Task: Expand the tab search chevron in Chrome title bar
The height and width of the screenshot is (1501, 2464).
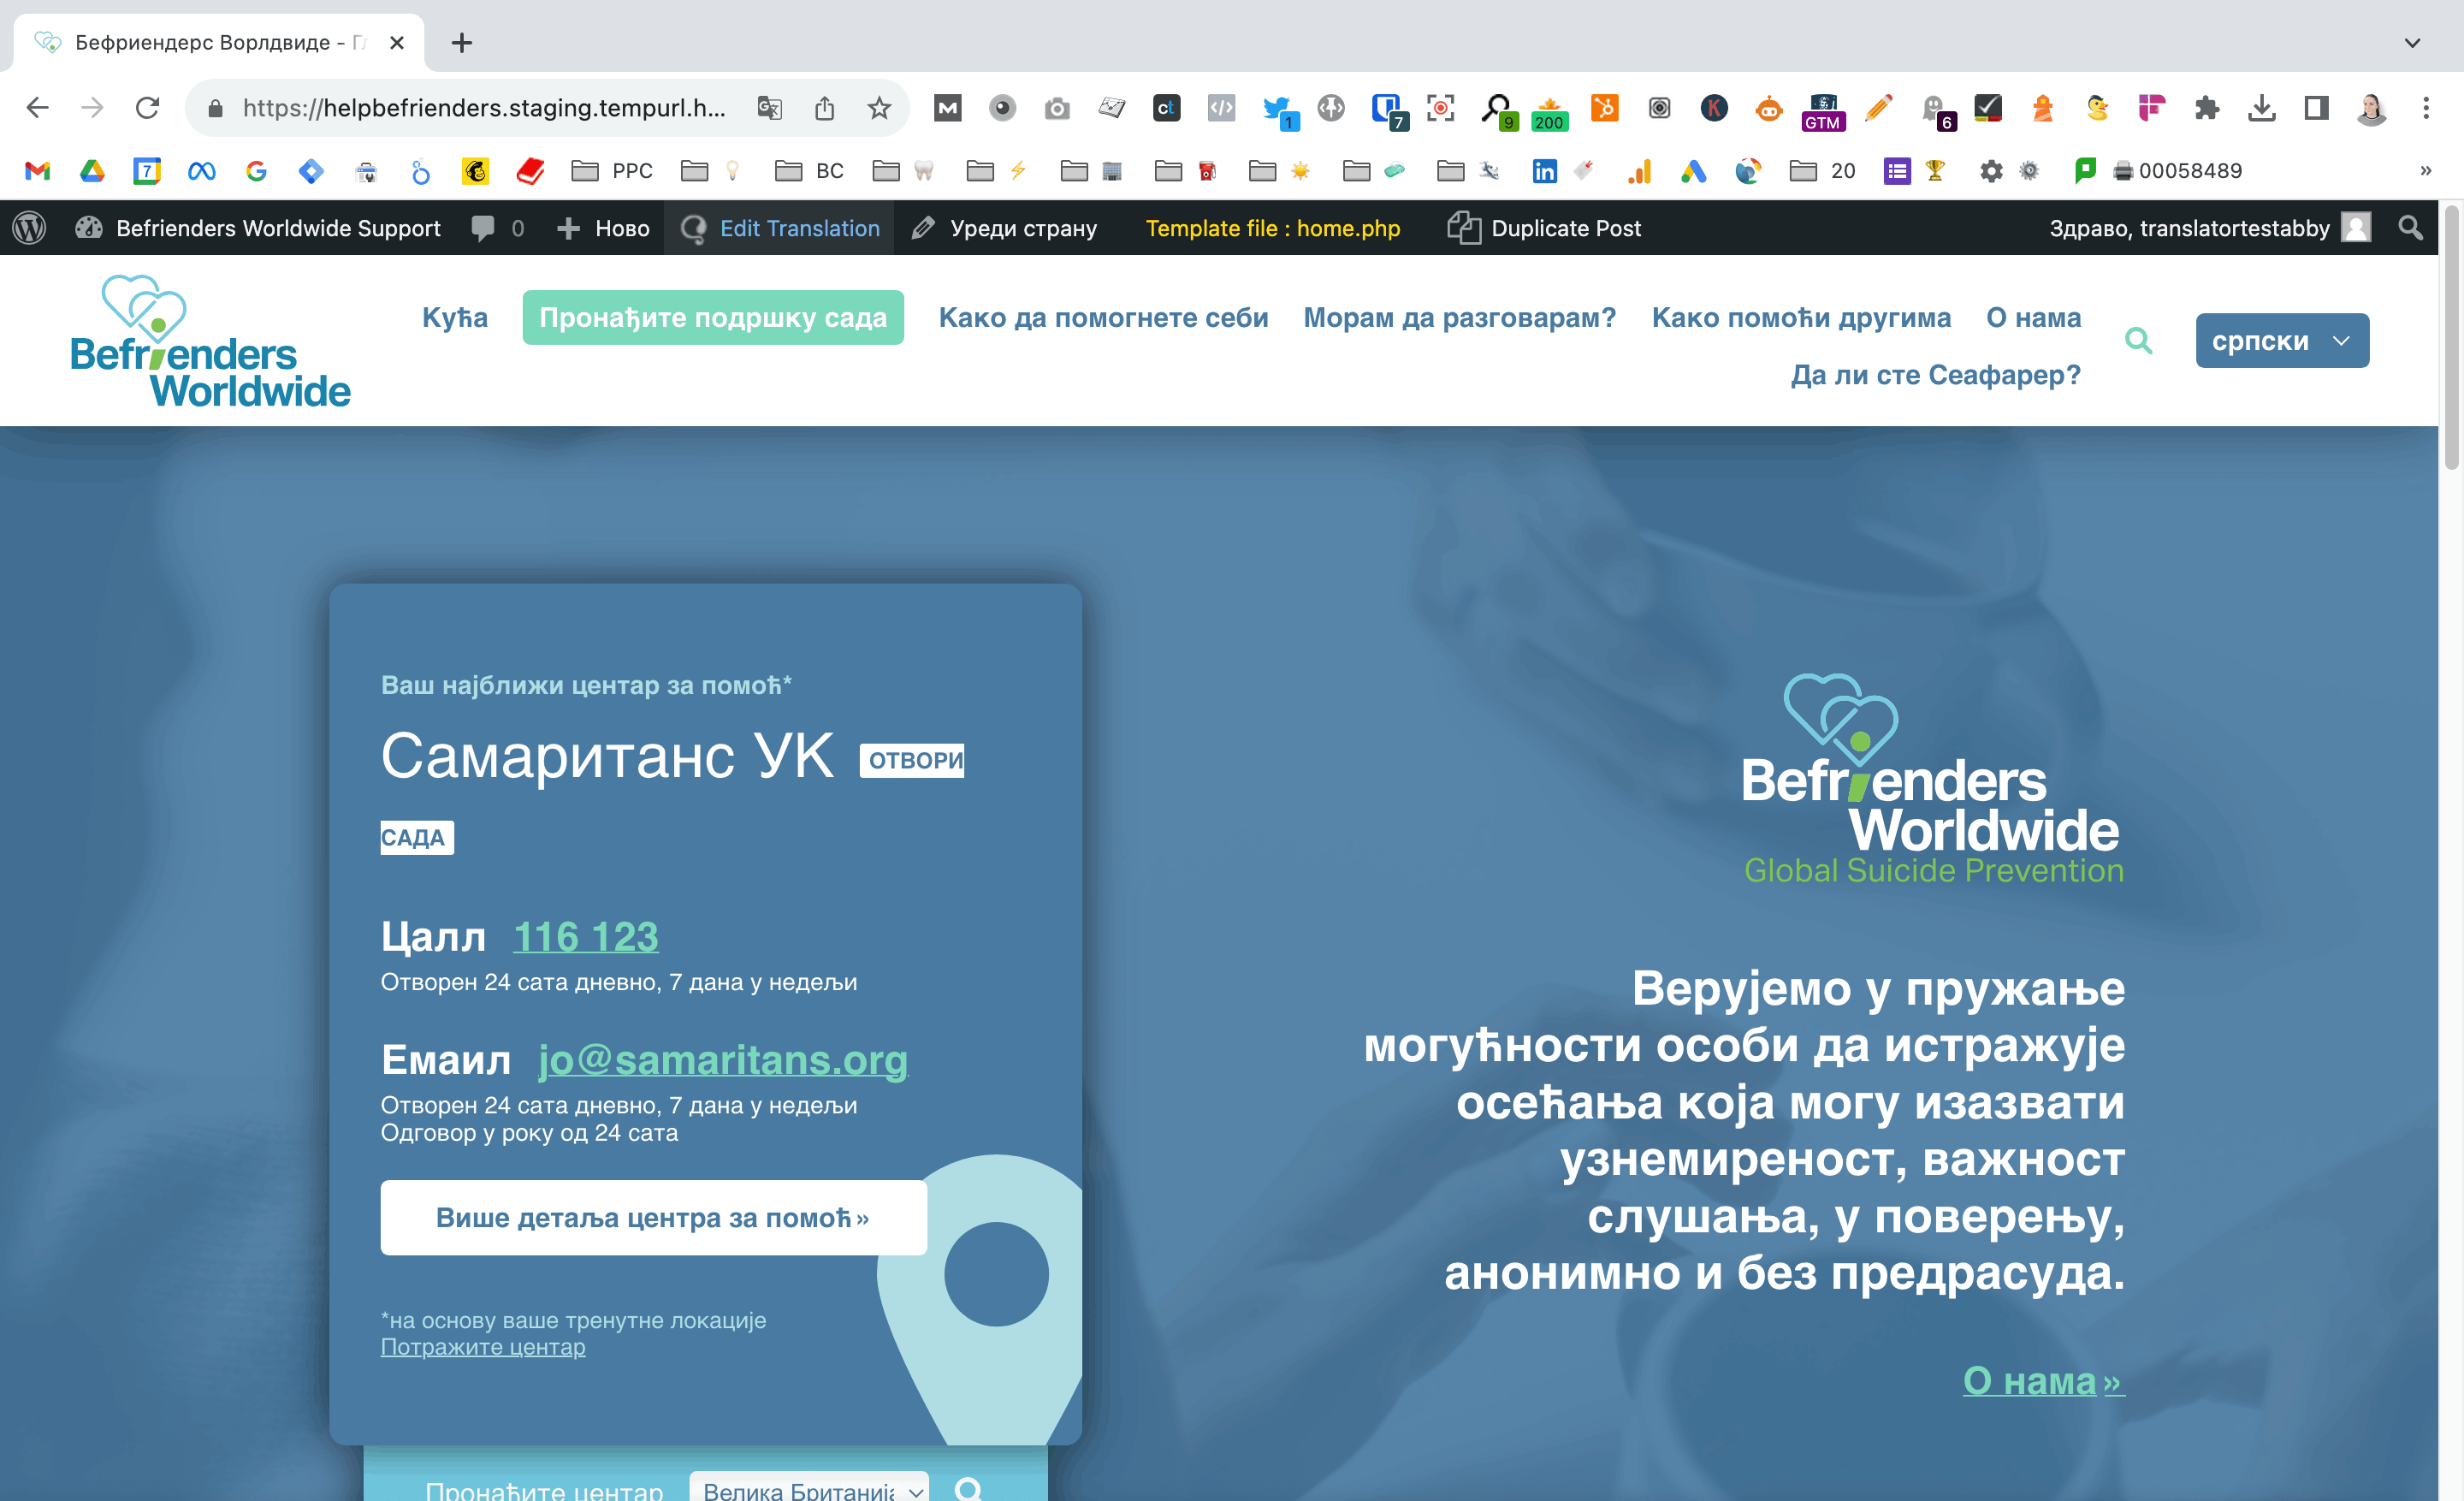Action: [2412, 43]
